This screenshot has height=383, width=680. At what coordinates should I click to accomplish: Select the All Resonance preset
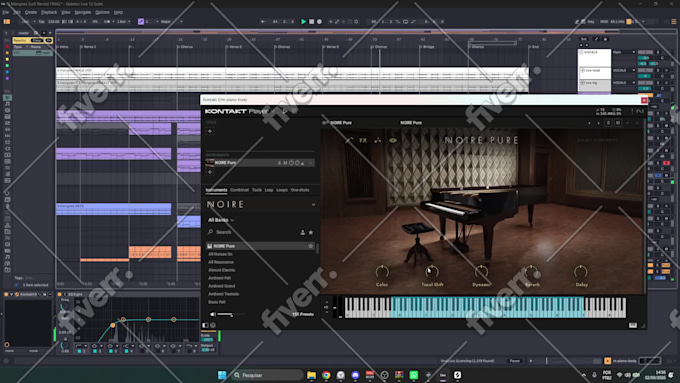pos(221,262)
